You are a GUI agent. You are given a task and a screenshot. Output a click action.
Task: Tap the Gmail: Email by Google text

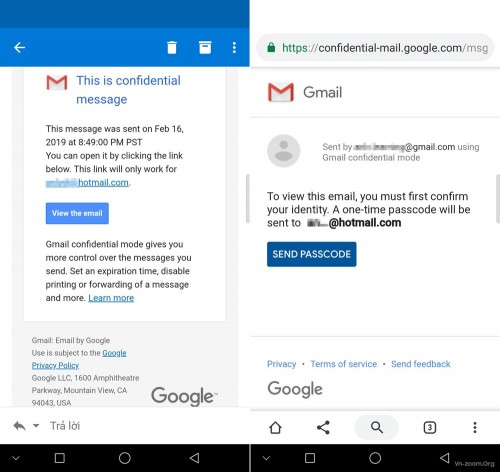click(x=71, y=340)
